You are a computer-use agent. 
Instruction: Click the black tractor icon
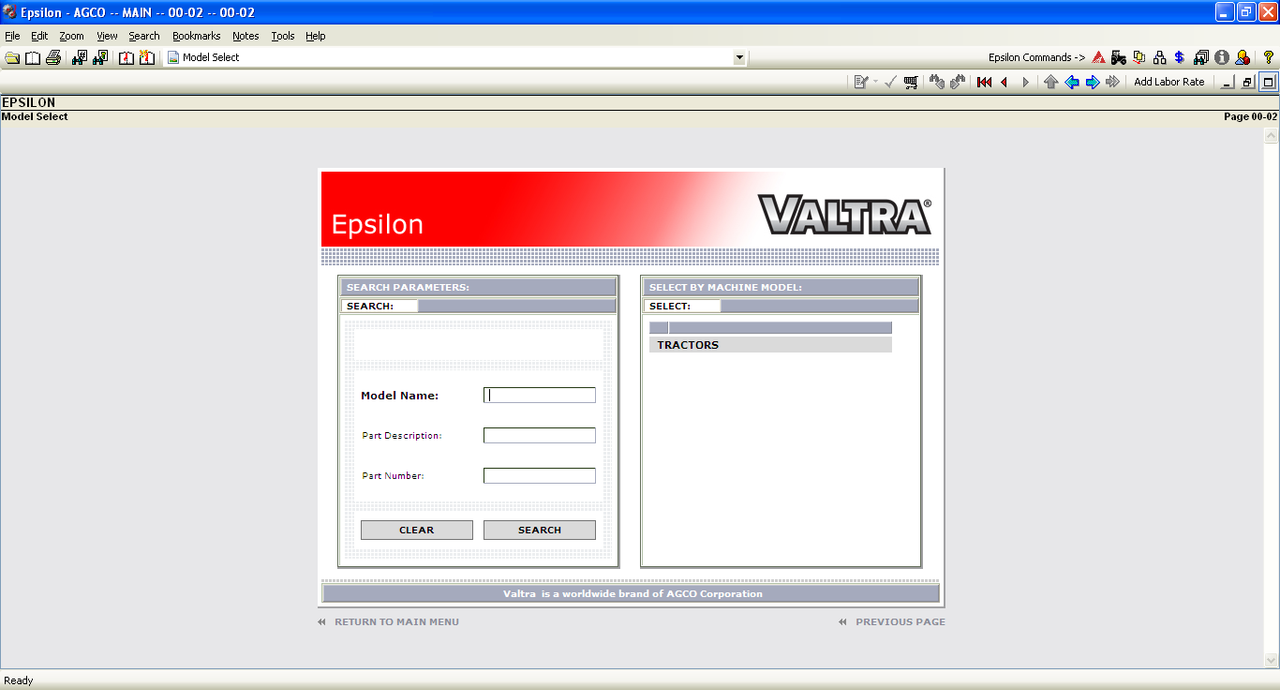[x=1119, y=58]
